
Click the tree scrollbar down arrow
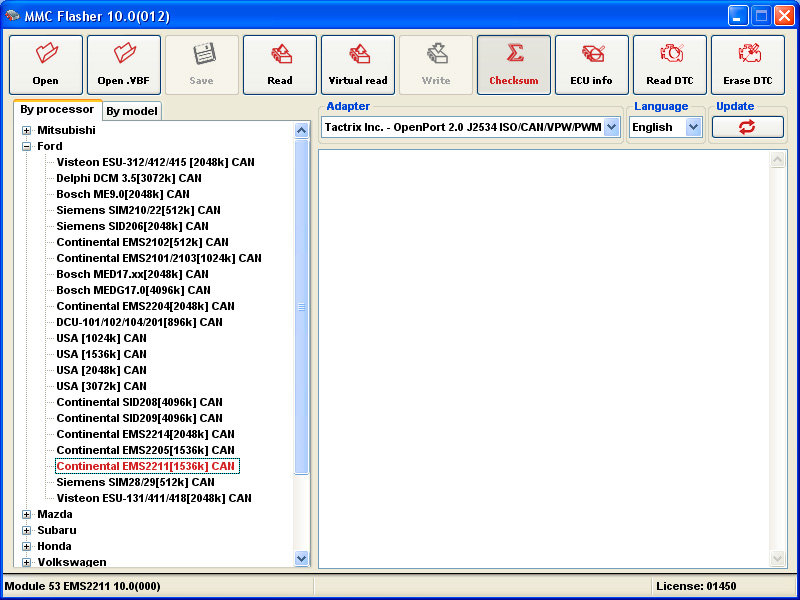pos(302,559)
